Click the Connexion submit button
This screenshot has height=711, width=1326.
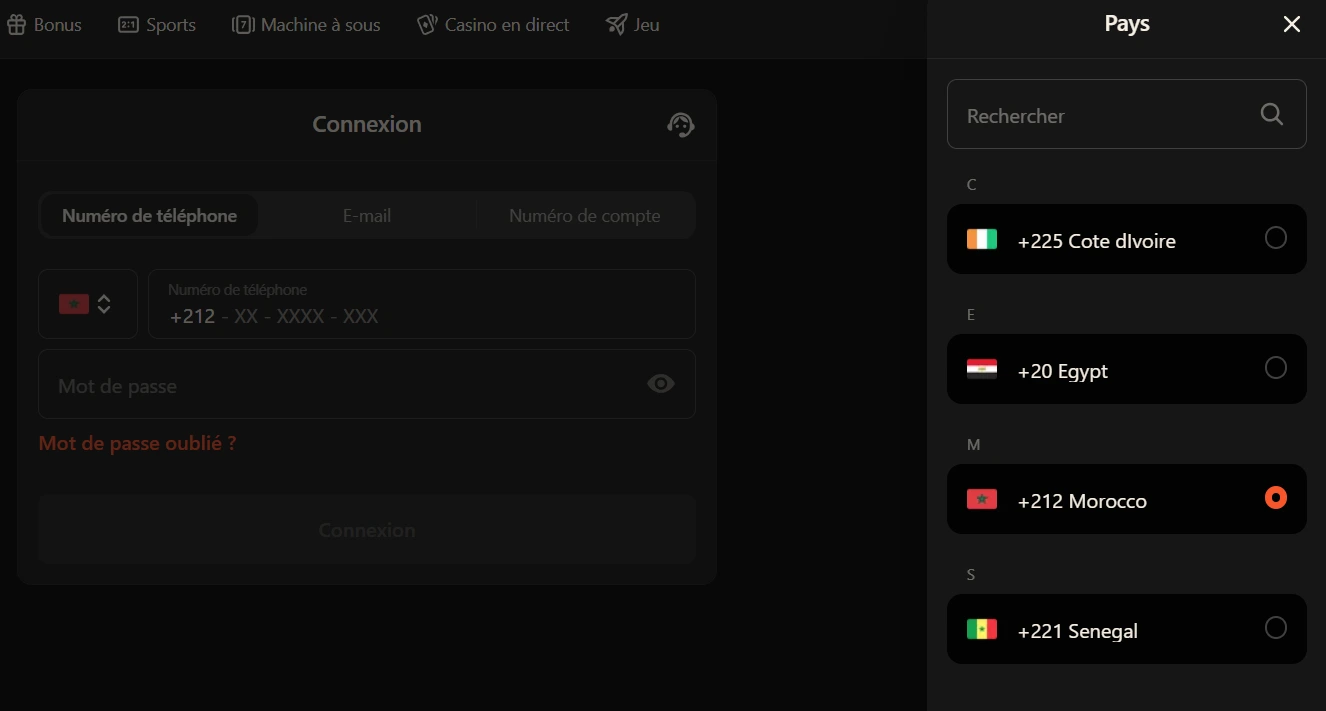coord(367,530)
